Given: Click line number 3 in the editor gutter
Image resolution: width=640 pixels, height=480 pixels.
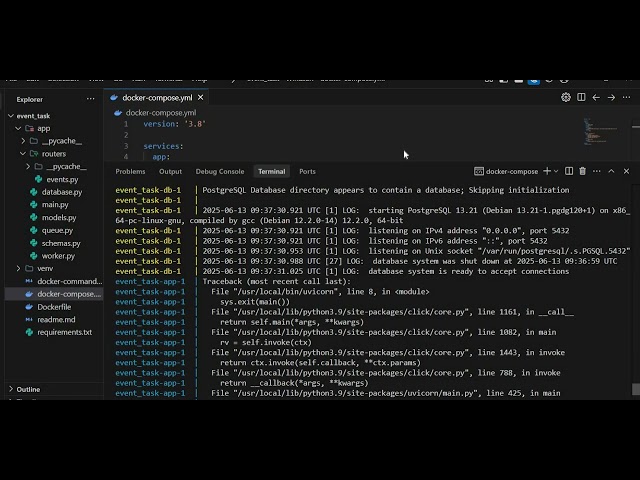Looking at the screenshot, I should click(x=126, y=146).
